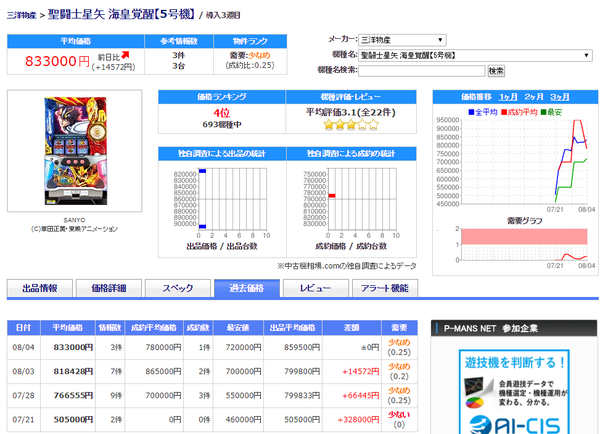Click the 差額 column header
Screen dimensions: 600x434
coord(352,328)
